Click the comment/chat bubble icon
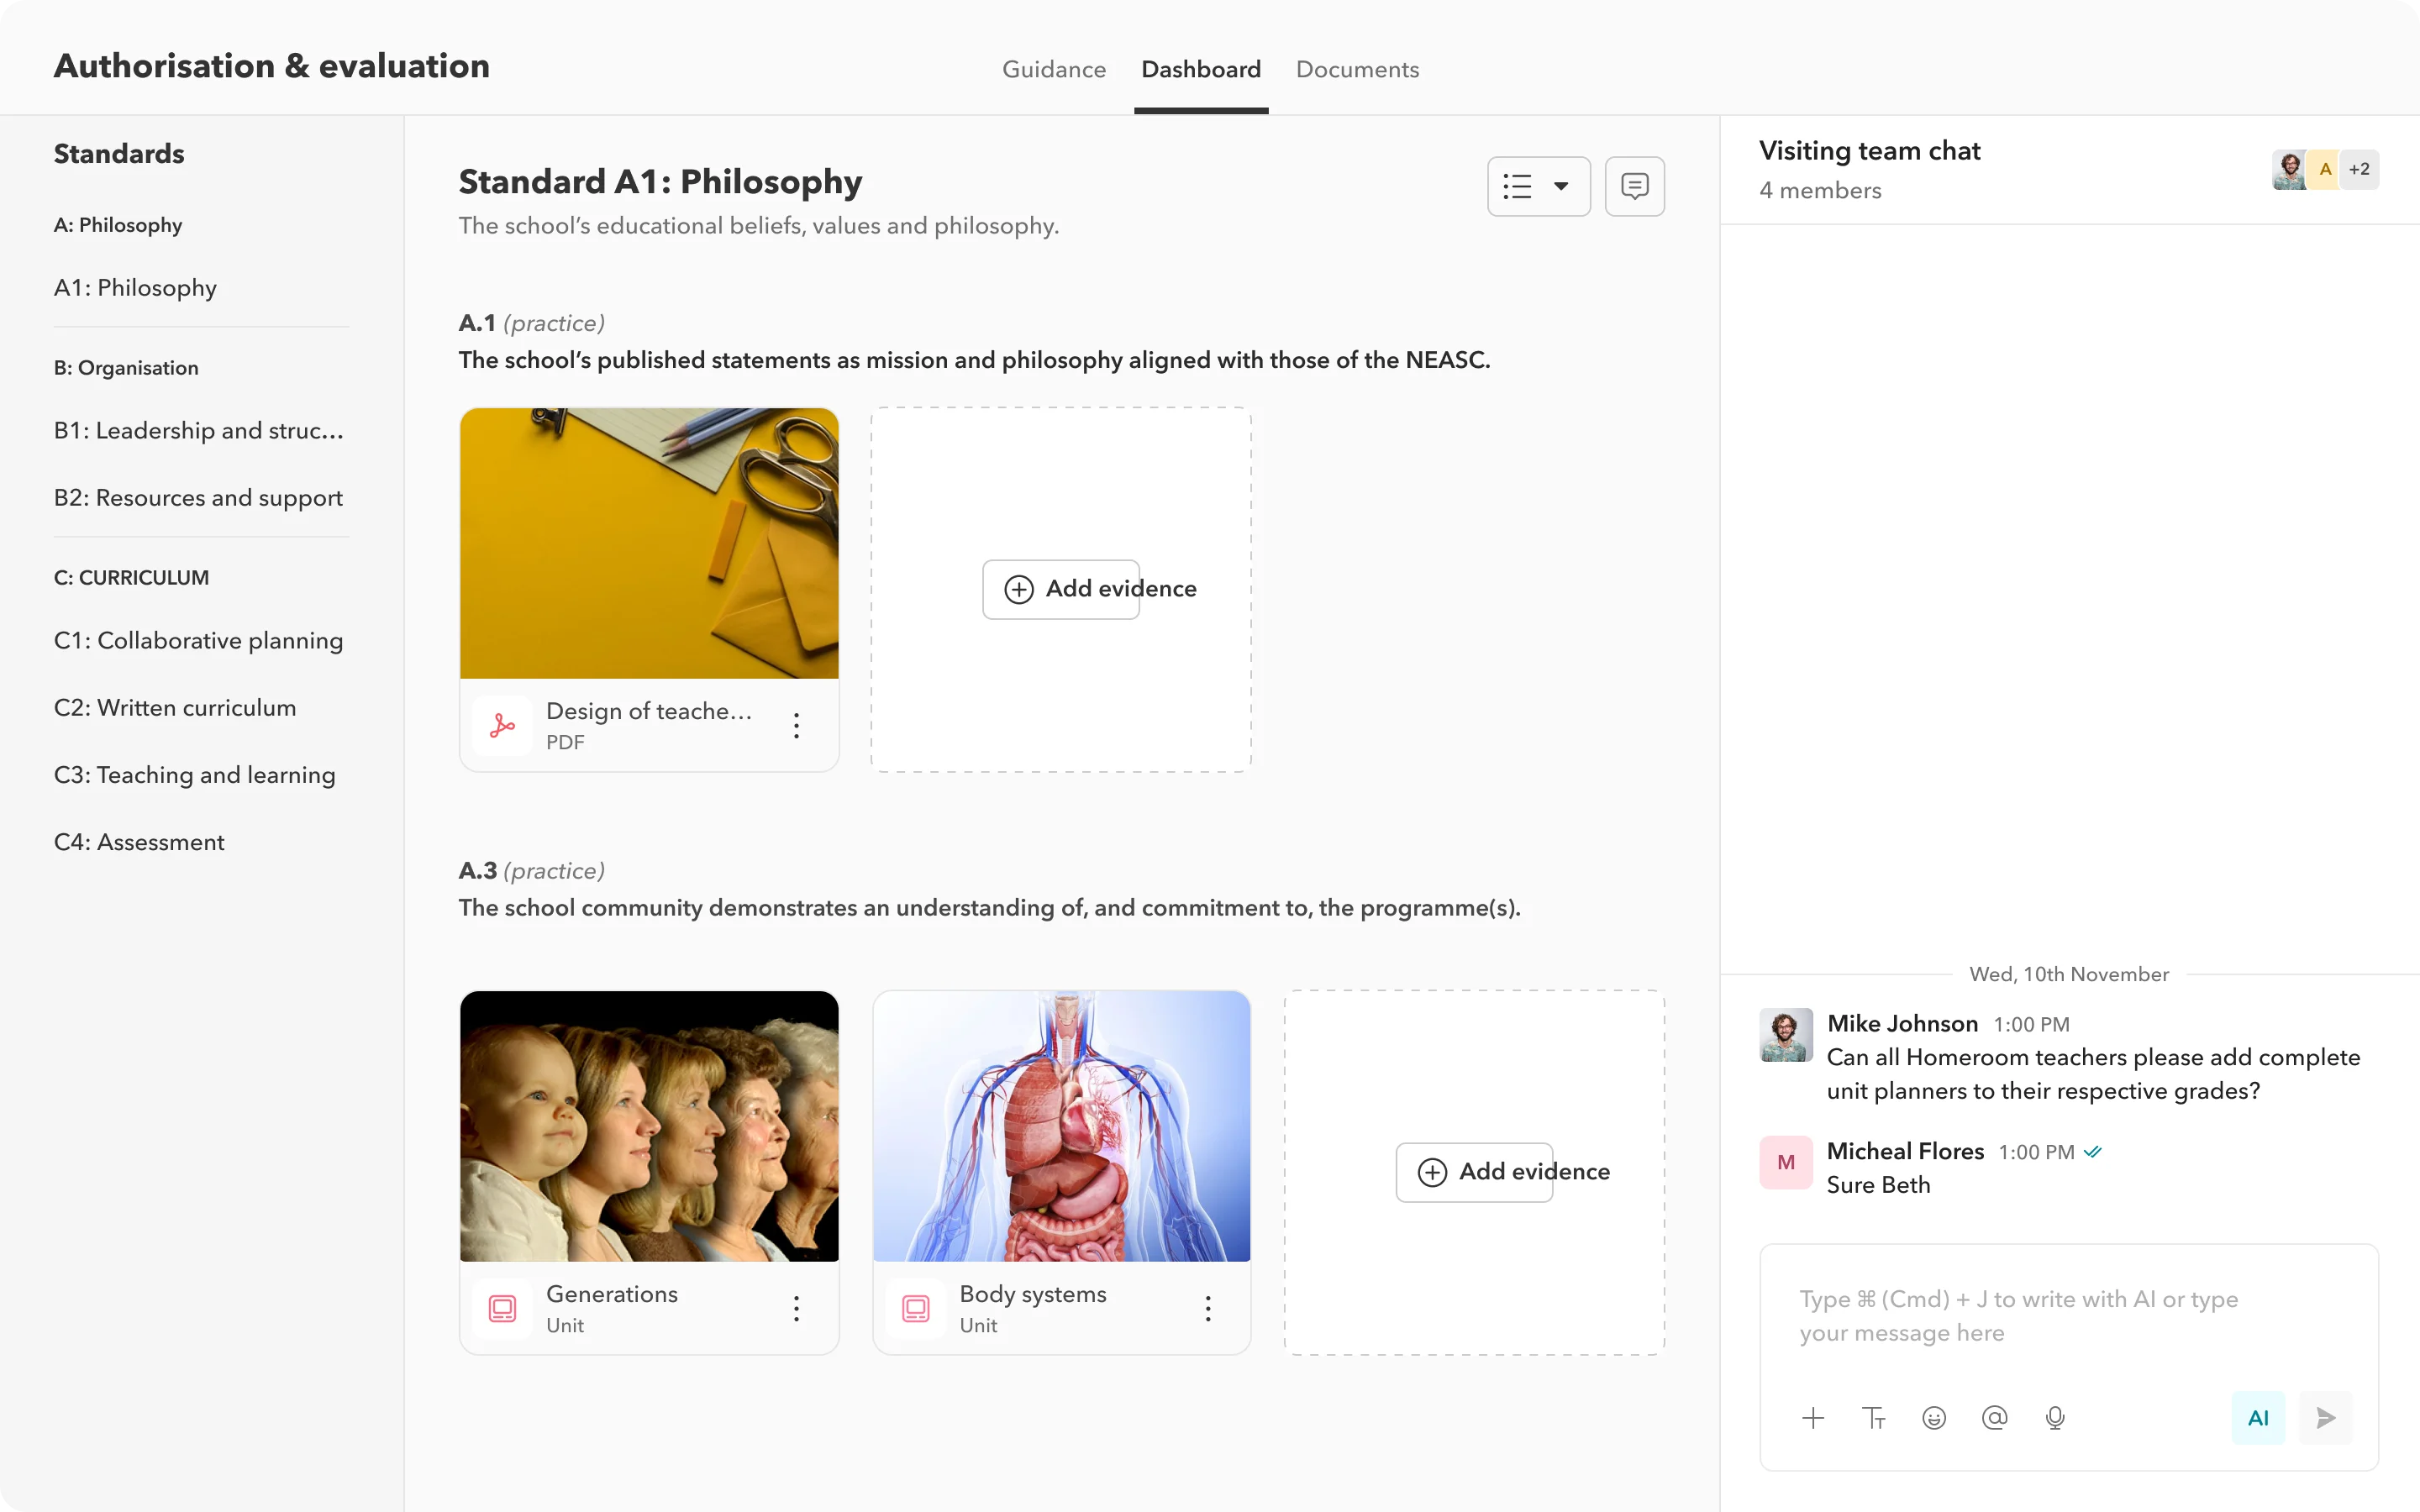Image resolution: width=2420 pixels, height=1512 pixels. 1634,186
